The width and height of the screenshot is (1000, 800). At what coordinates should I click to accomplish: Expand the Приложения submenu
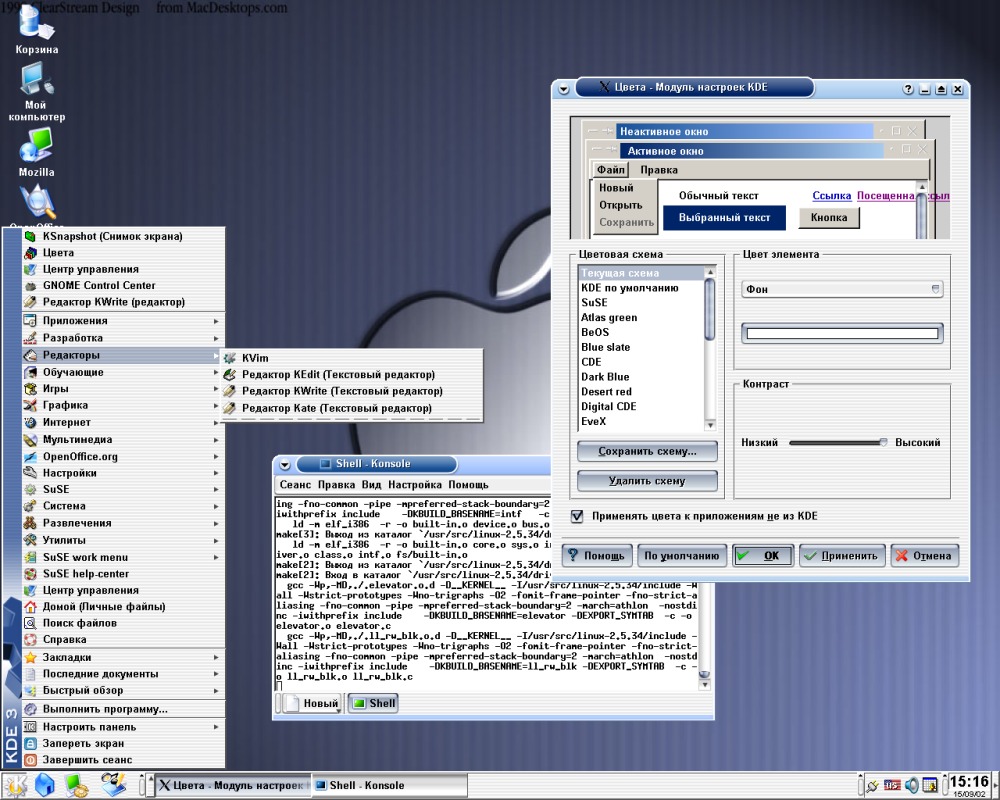tap(124, 320)
